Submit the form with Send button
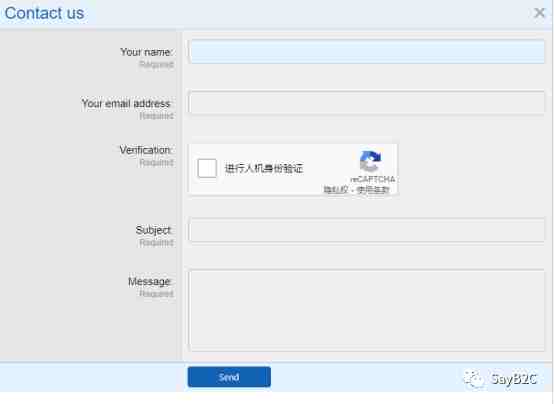Screen dimensions: 554x404 pyautogui.click(x=229, y=377)
